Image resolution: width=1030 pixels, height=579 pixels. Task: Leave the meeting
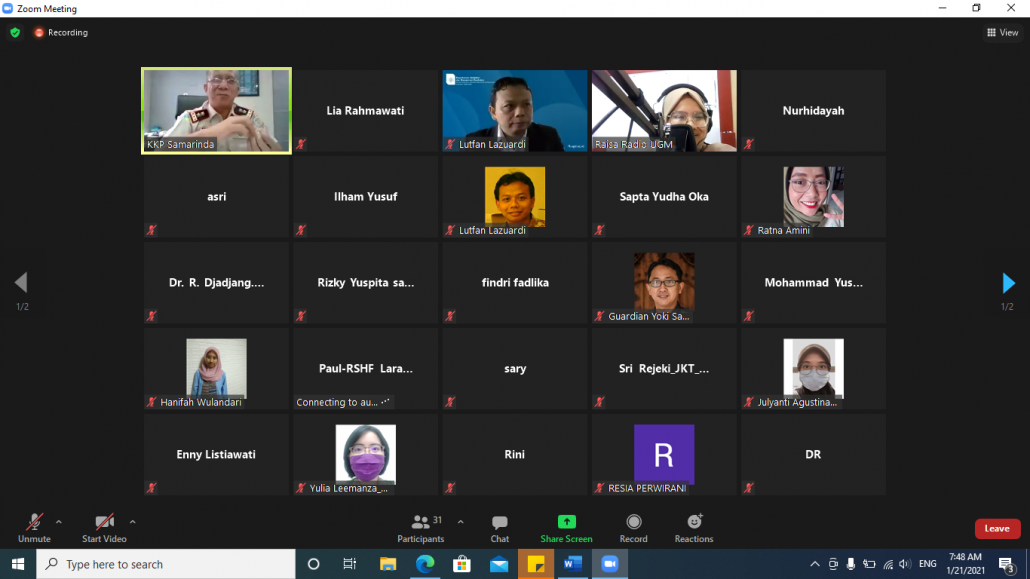pyautogui.click(x=997, y=528)
